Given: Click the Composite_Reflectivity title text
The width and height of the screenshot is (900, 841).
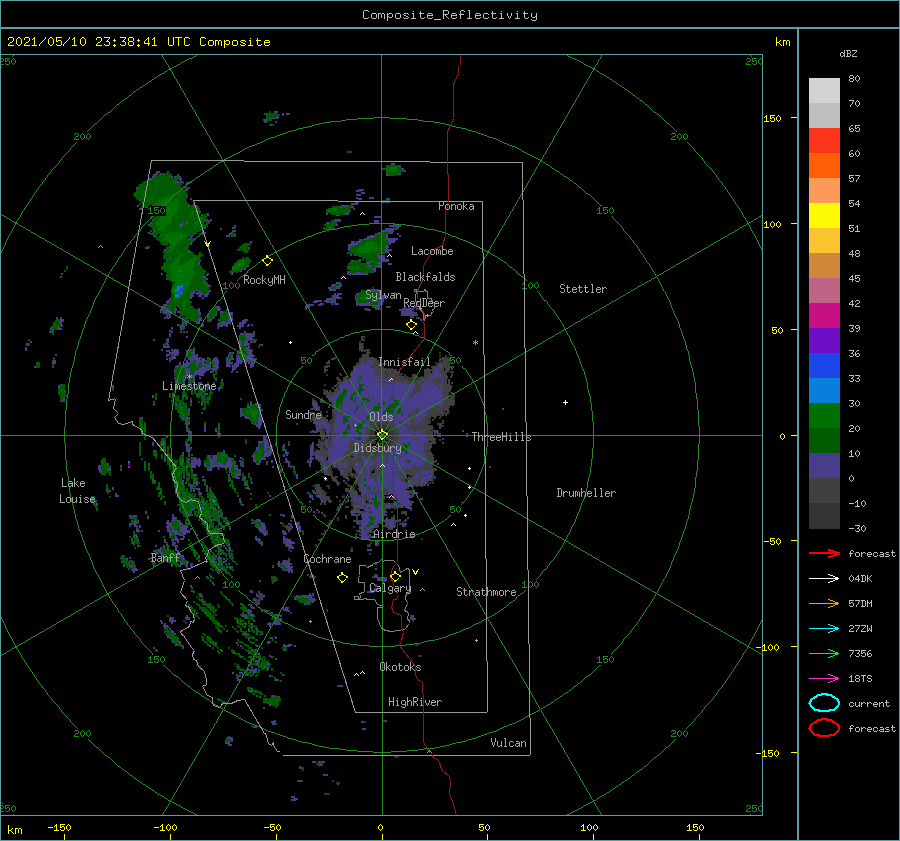Looking at the screenshot, I should click(450, 15).
